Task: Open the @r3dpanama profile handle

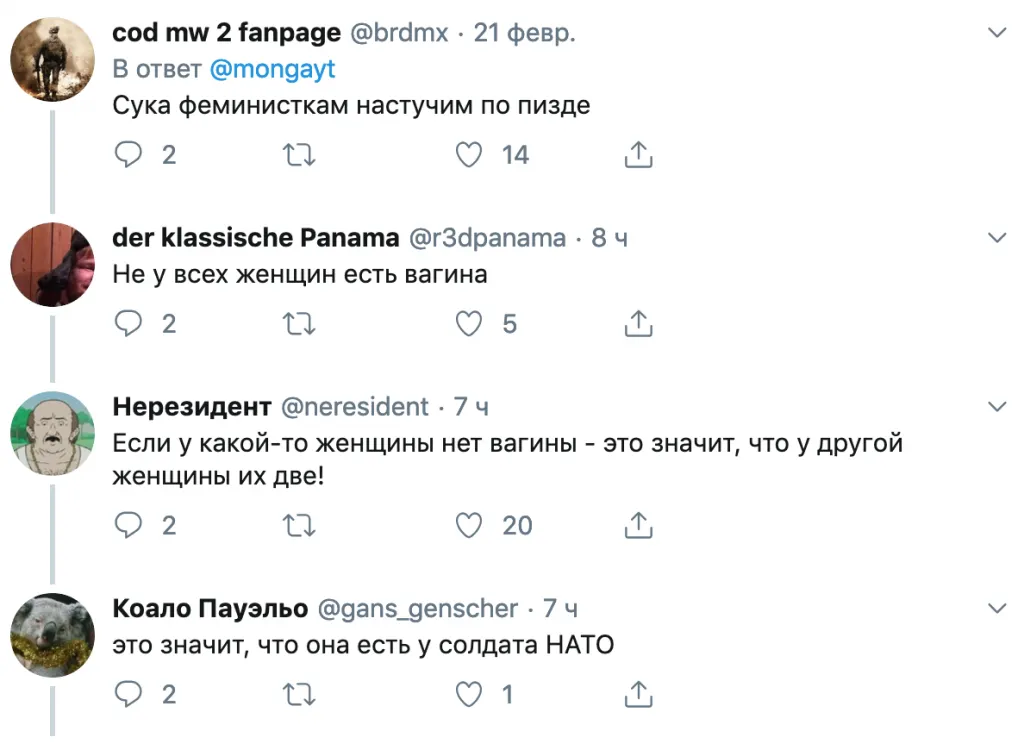Action: point(487,239)
